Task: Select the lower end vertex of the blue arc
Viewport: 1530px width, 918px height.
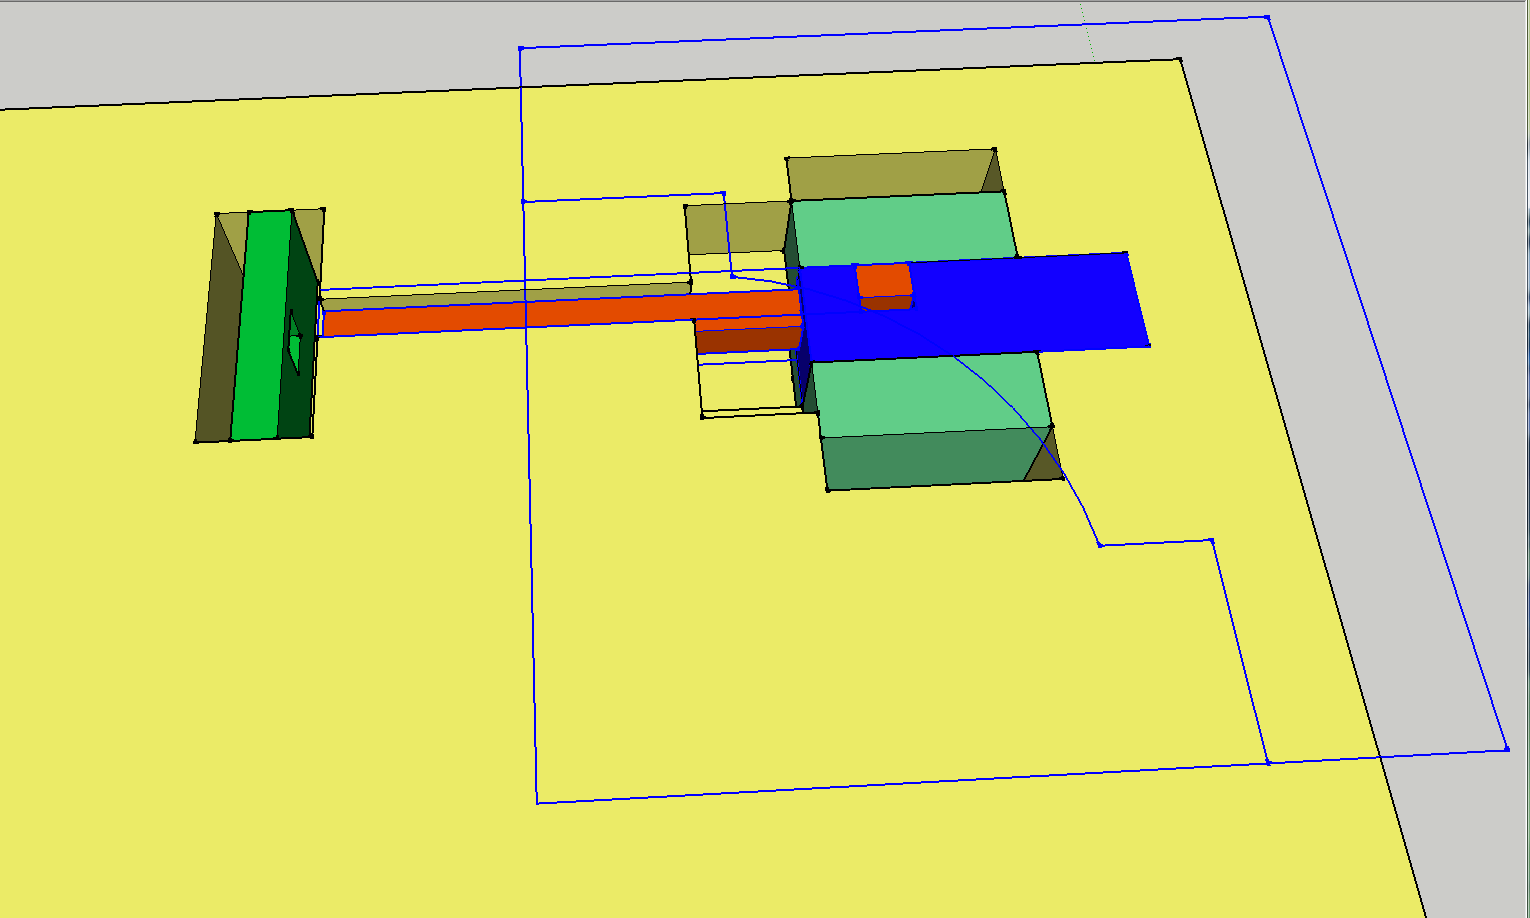Action: click(1100, 545)
